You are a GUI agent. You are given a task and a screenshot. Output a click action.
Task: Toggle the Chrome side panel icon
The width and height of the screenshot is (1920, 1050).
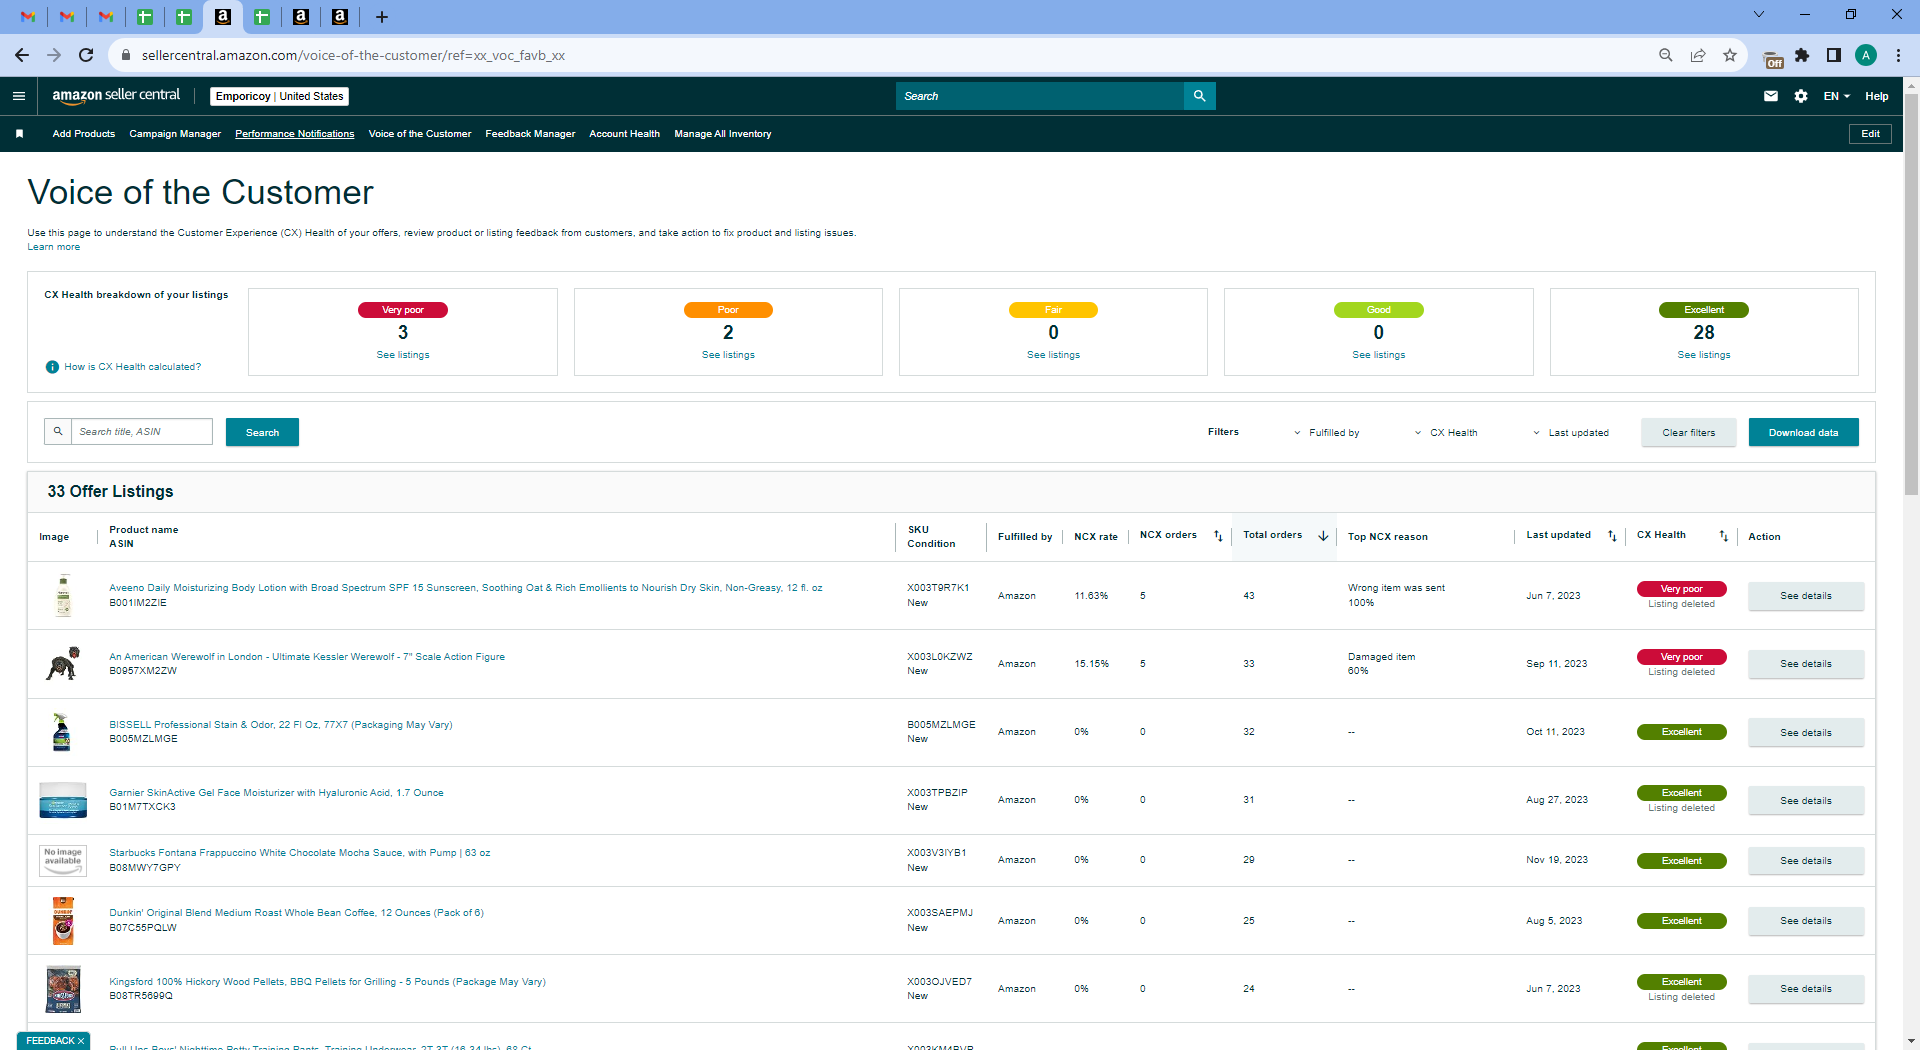pos(1834,55)
